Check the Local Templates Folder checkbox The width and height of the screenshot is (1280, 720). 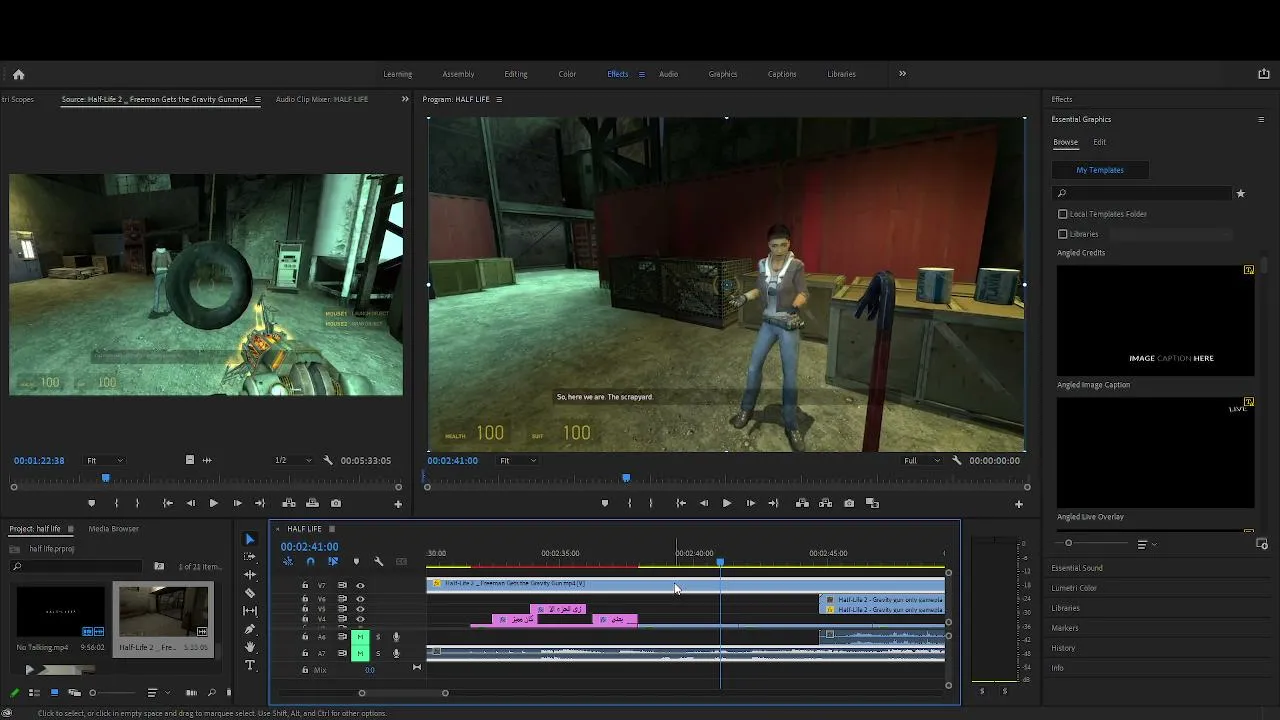(x=1063, y=214)
